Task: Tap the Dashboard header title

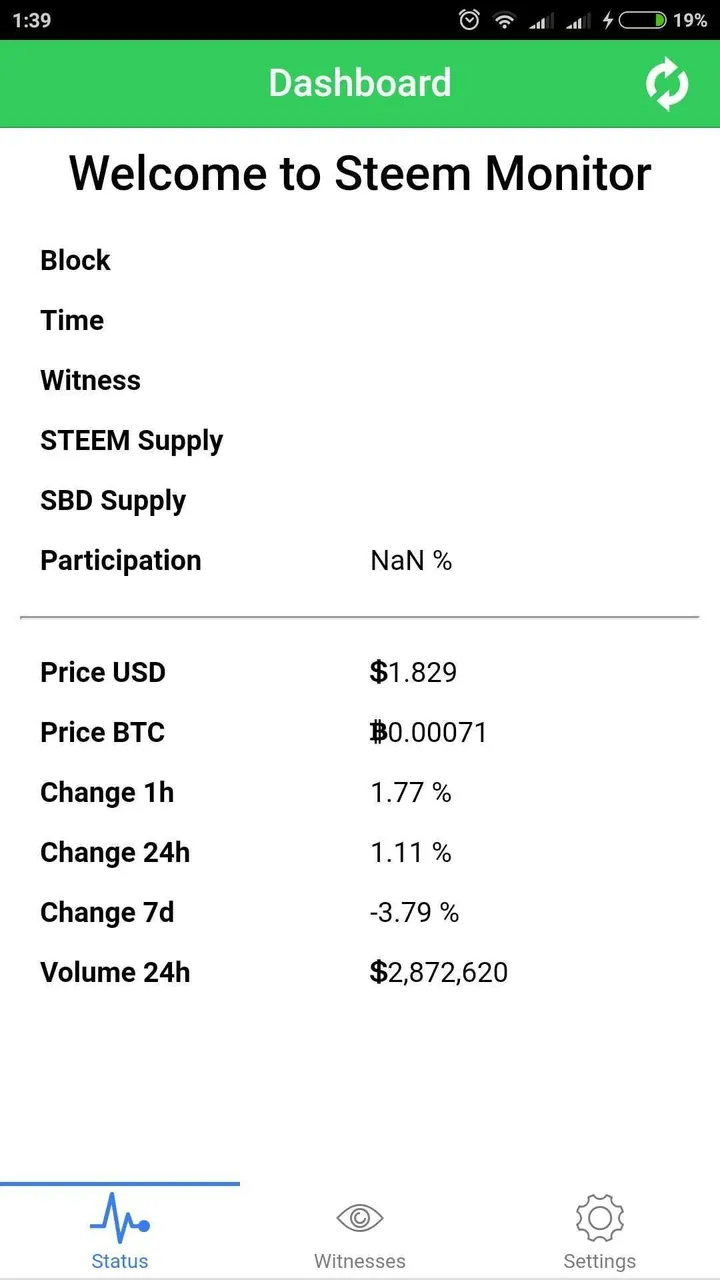Action: pos(360,83)
